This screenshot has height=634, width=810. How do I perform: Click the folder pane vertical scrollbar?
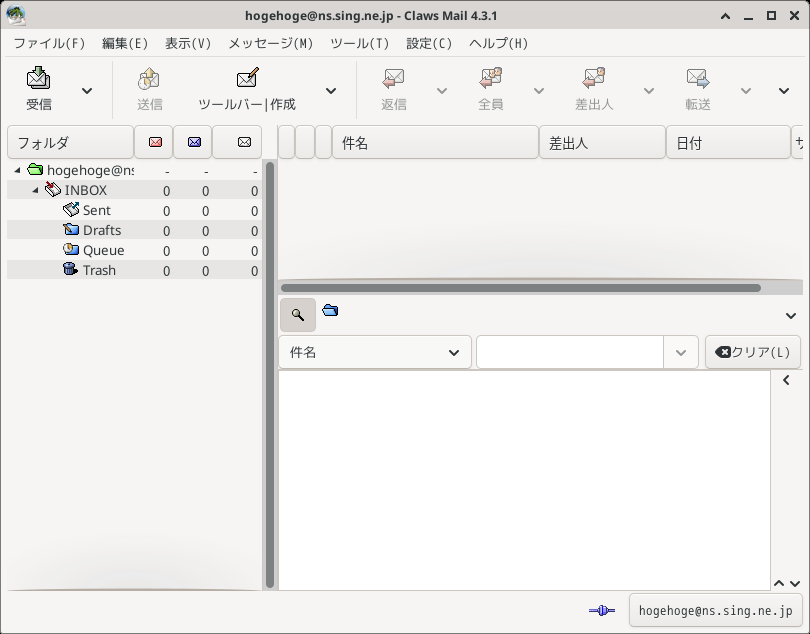click(x=270, y=375)
